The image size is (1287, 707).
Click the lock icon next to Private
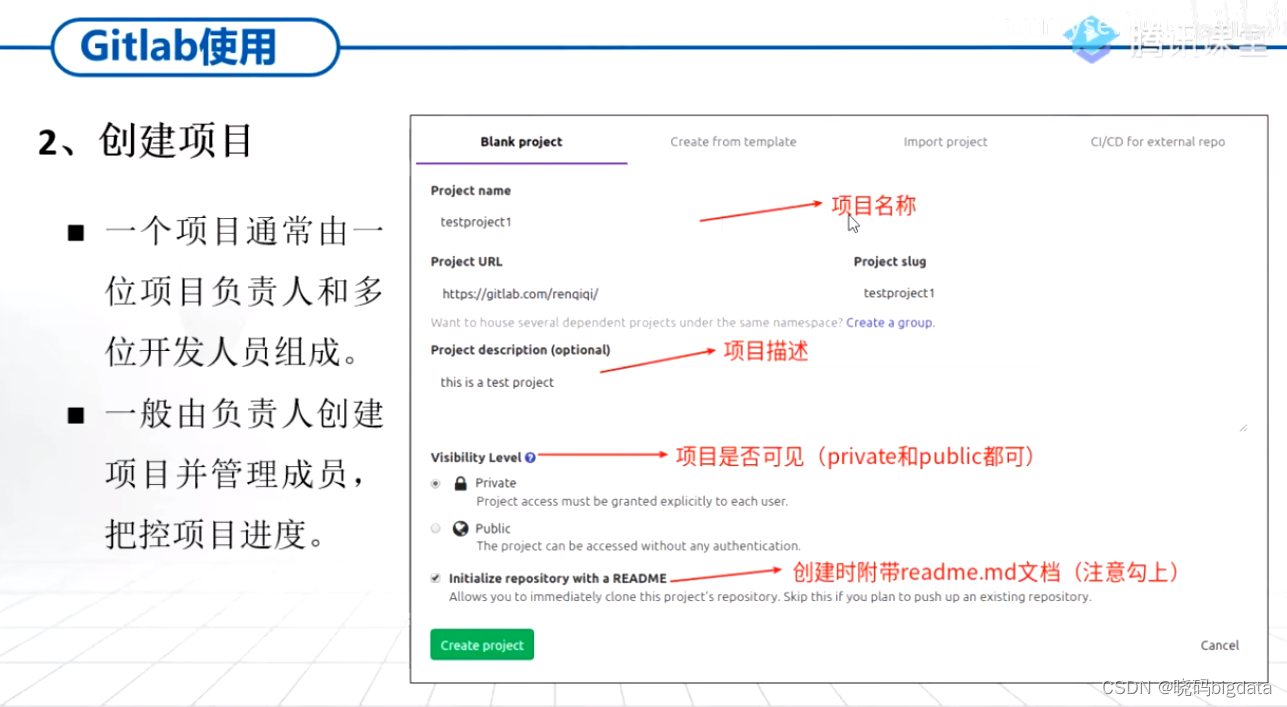(x=459, y=483)
